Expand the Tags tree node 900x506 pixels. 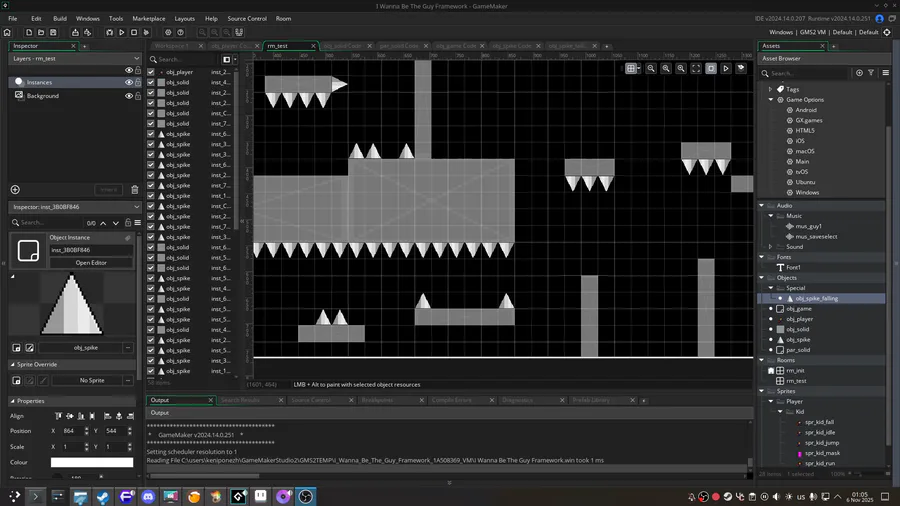coord(771,89)
